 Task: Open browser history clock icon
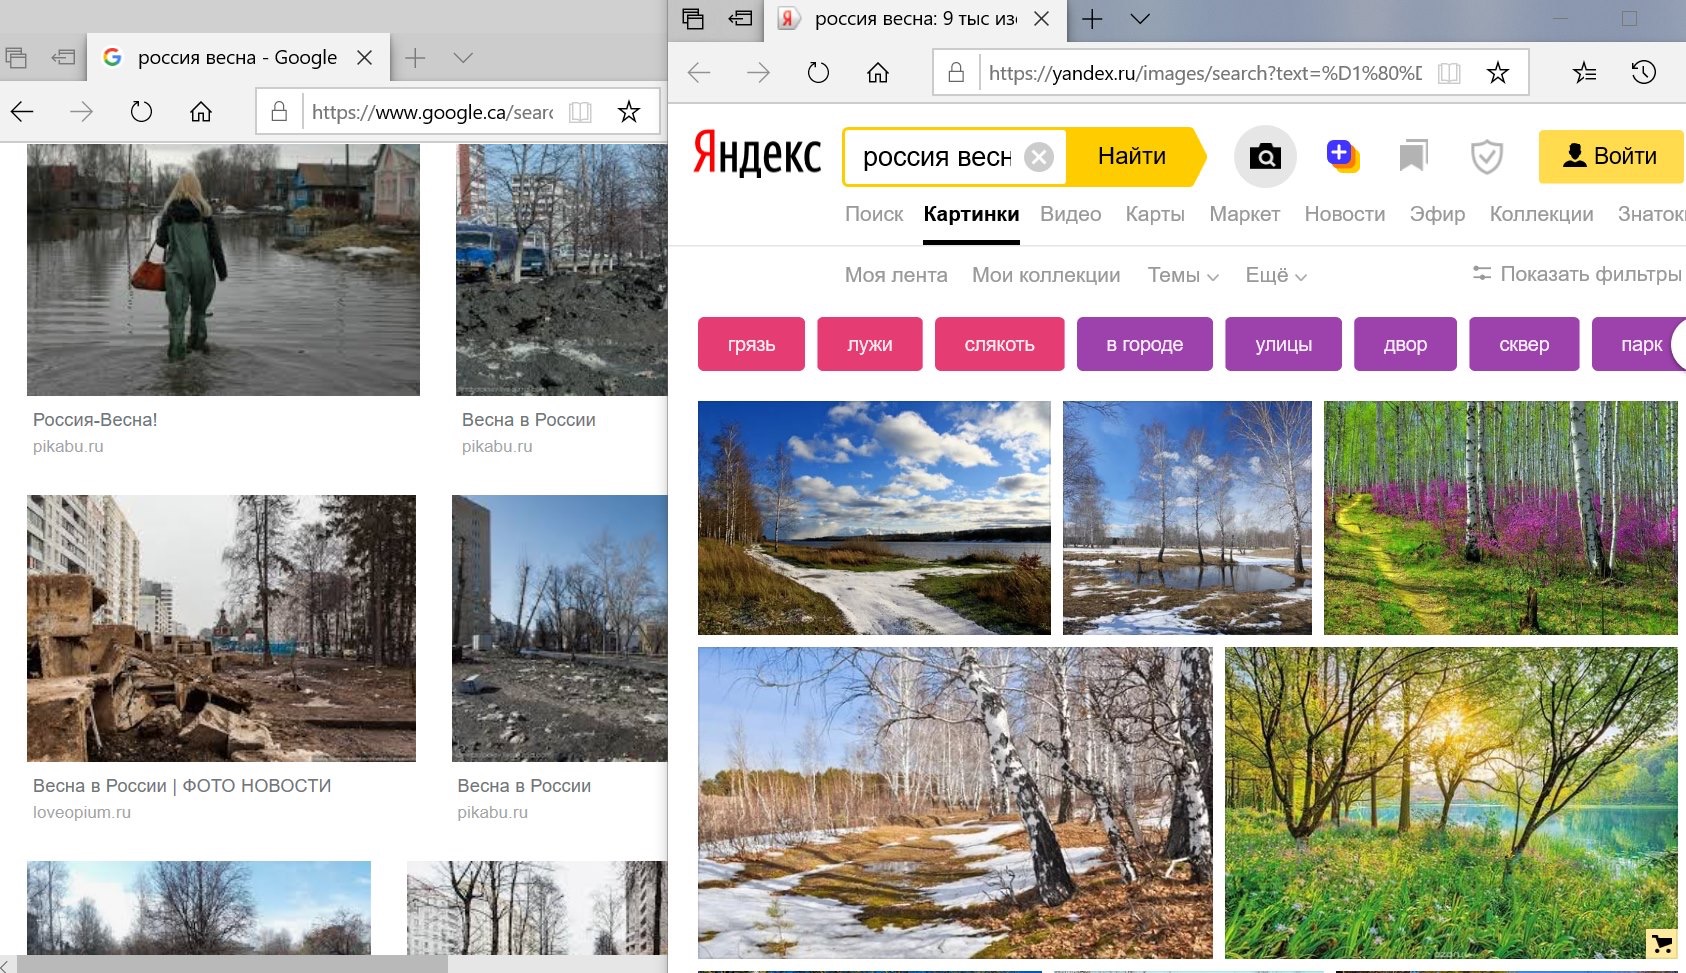point(1643,73)
